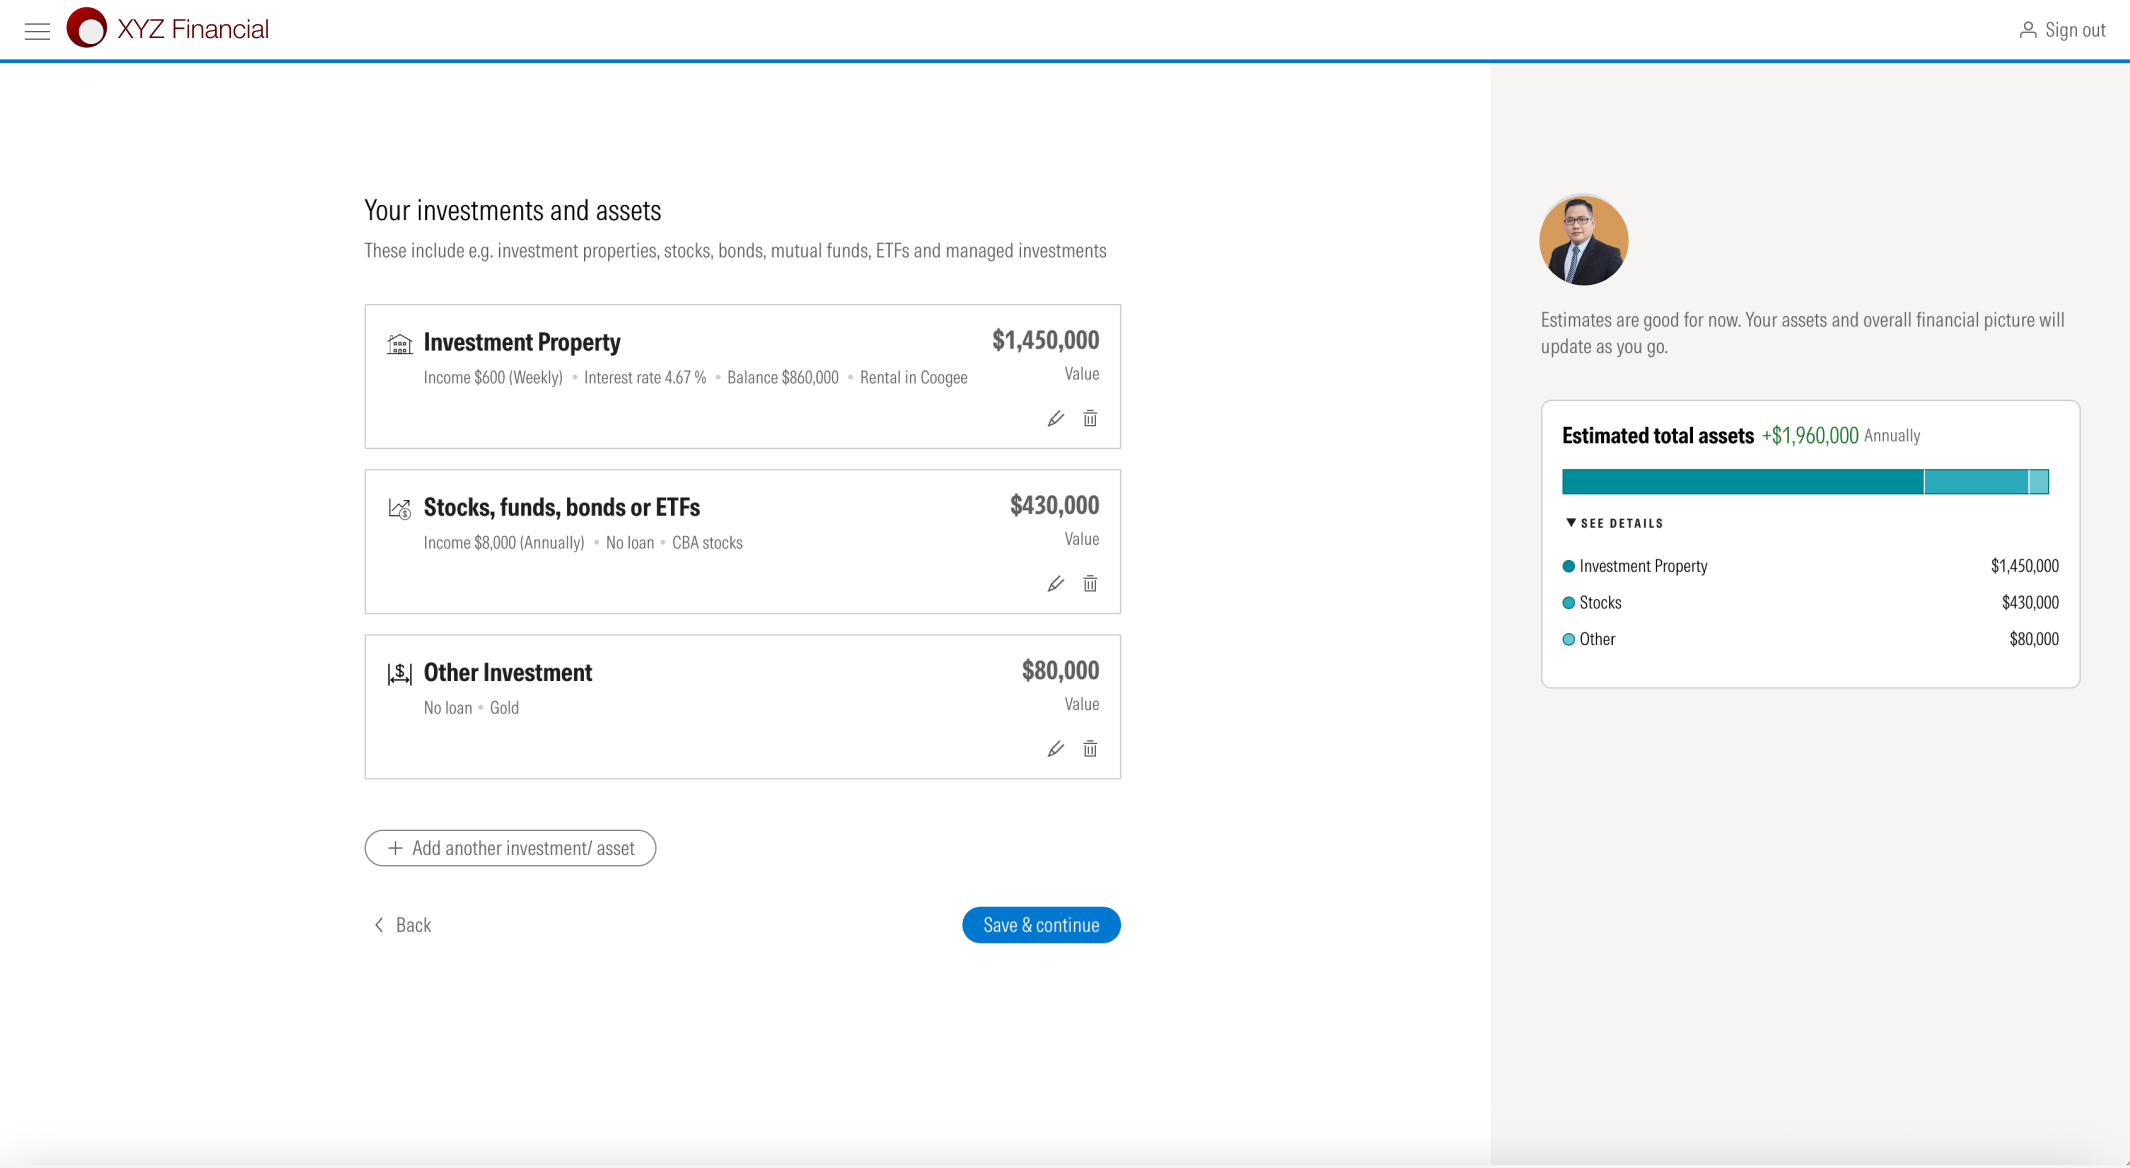Screen dimensions: 2130x1168
Task: Edit the Other Investment entry
Action: click(1055, 749)
